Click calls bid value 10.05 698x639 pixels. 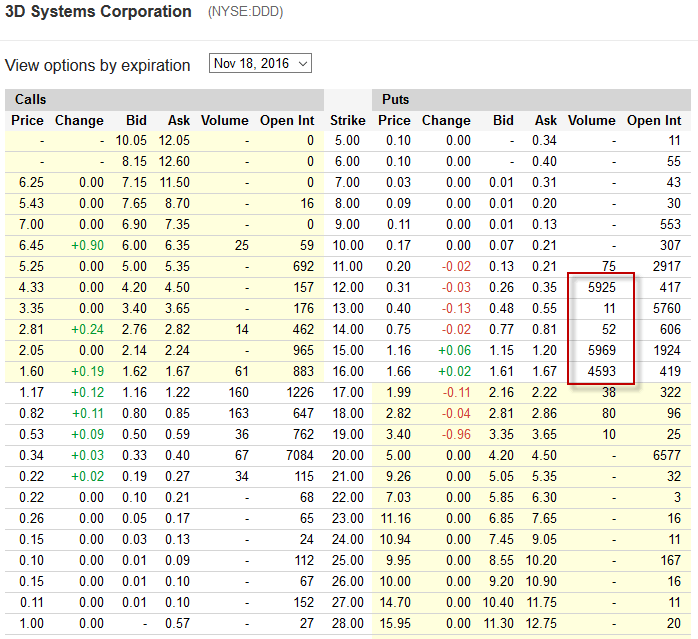(x=131, y=141)
